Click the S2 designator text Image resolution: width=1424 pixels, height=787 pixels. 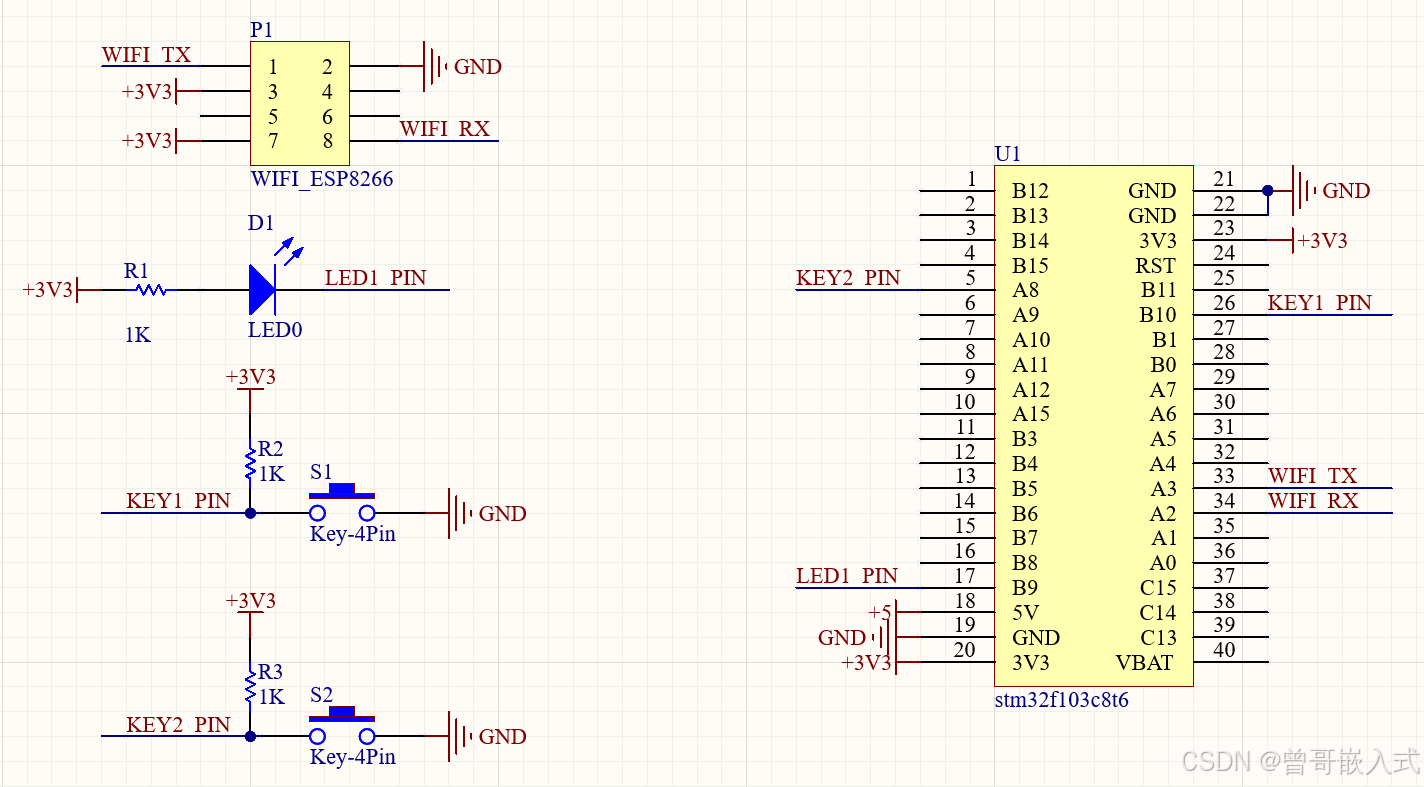coord(321,694)
